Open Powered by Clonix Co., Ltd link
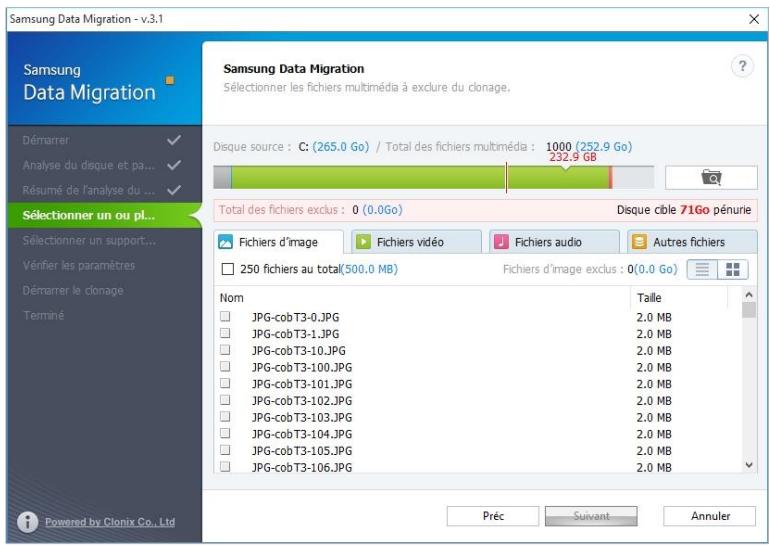This screenshot has width=770, height=545. (x=110, y=522)
